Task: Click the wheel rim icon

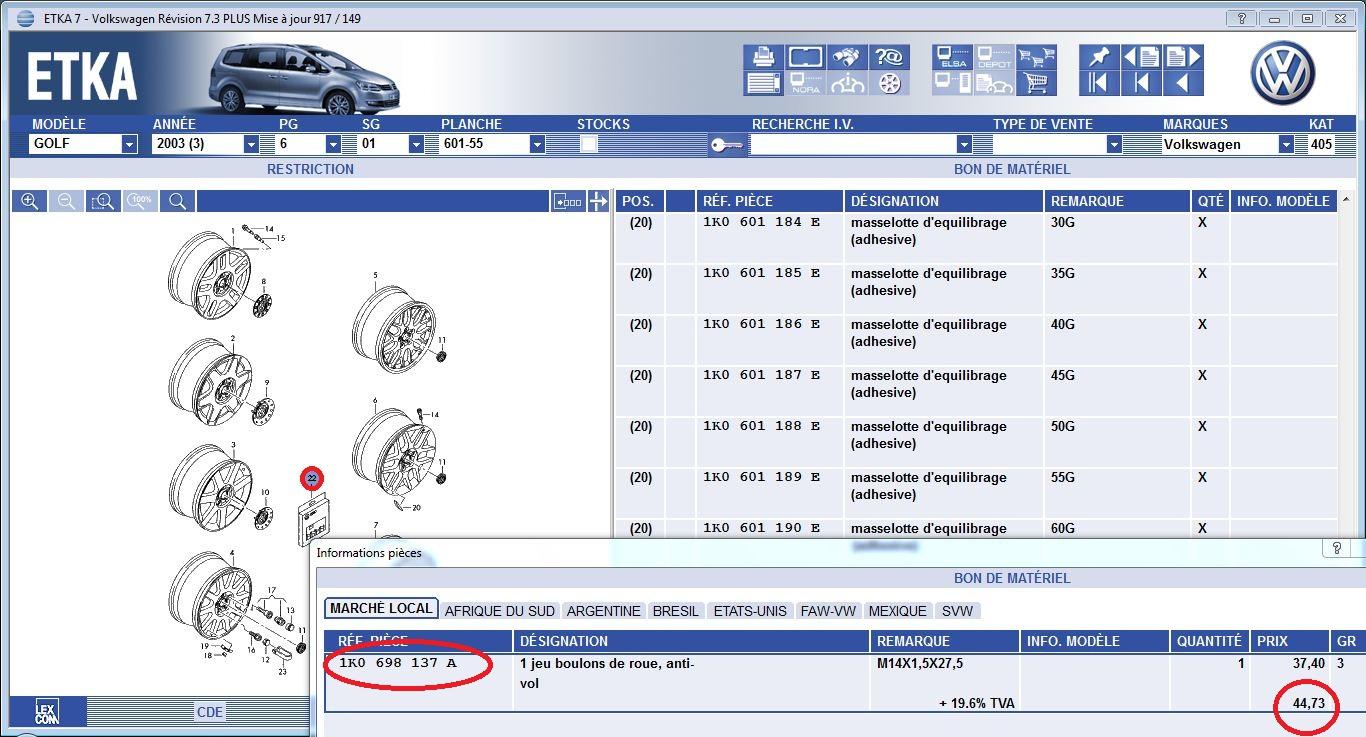Action: coord(889,83)
